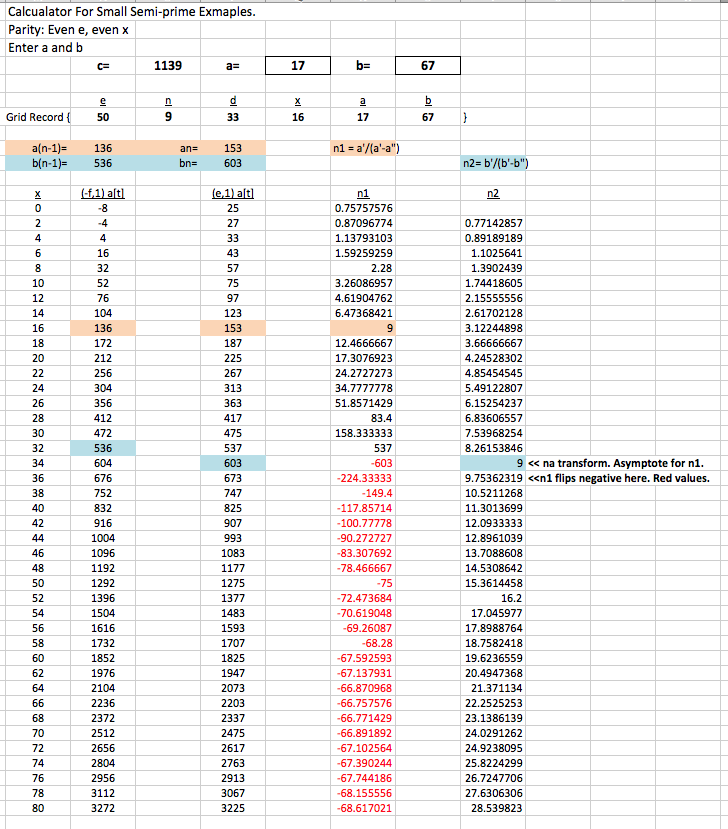728x829 pixels.
Task: Select the (-f,1) value -8 in row 0
Action: coord(103,208)
